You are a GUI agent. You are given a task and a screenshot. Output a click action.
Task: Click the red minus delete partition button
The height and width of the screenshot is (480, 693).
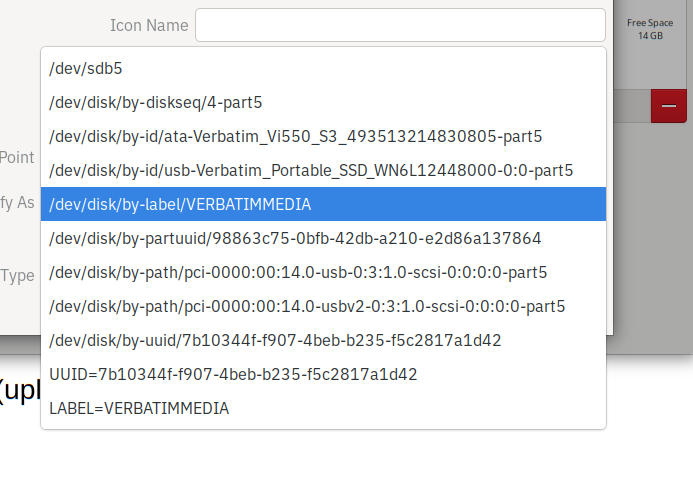(x=668, y=106)
